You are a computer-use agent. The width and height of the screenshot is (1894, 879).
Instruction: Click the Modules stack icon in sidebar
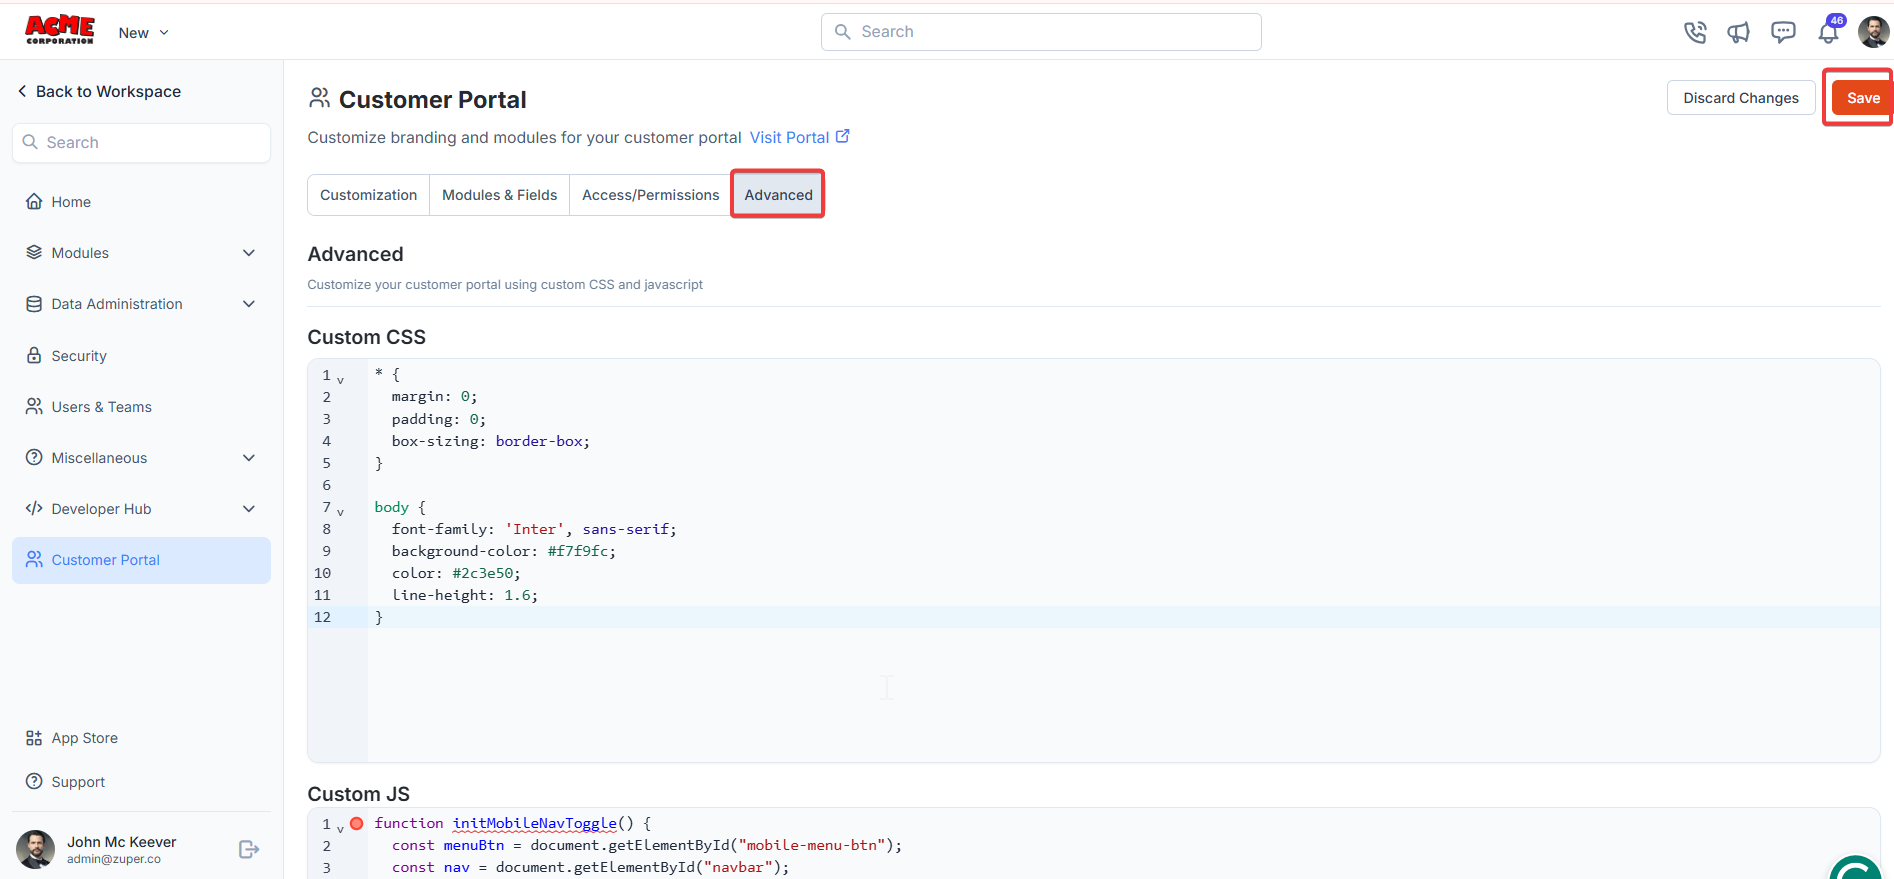[x=34, y=252]
